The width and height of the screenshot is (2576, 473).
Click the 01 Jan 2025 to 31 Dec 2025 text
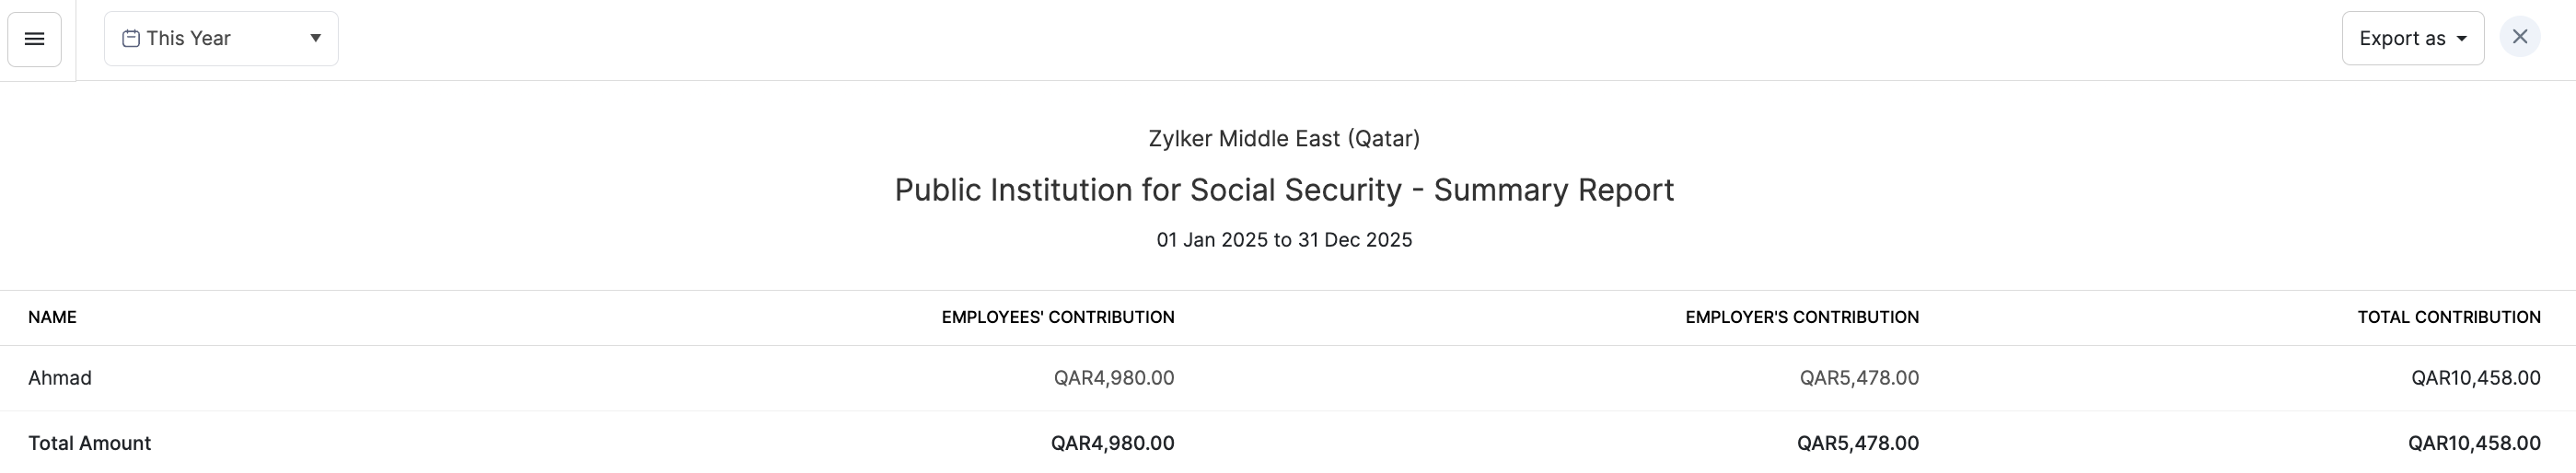coord(1284,240)
